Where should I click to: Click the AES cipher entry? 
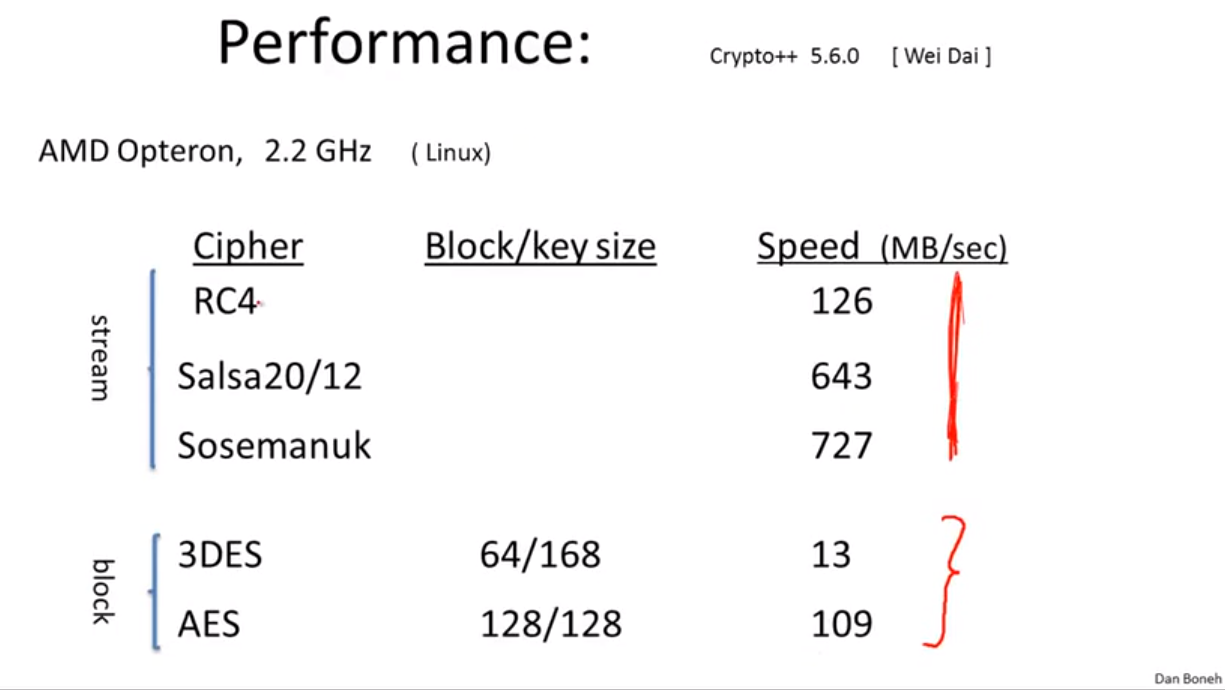(209, 625)
